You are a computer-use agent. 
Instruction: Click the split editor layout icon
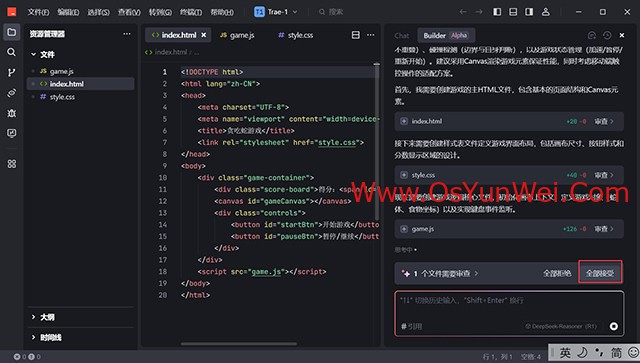(356, 35)
